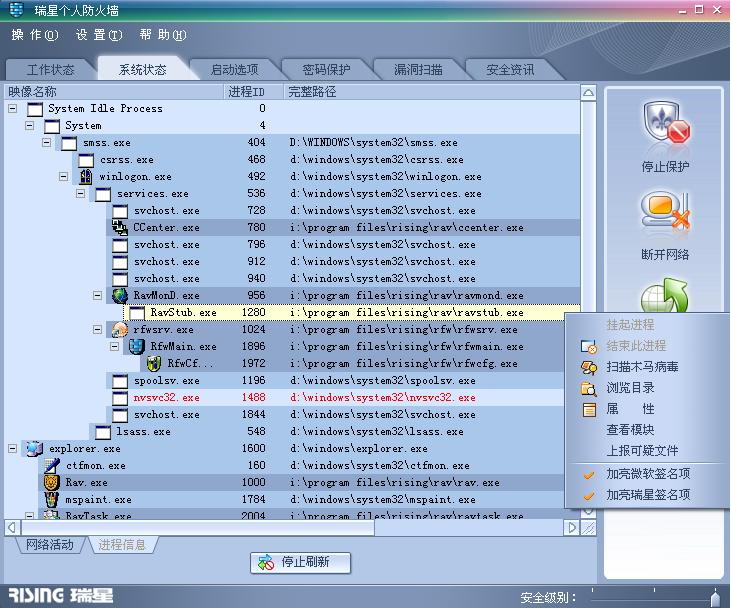Click the vertical scrollbar up arrow

pyautogui.click(x=588, y=92)
